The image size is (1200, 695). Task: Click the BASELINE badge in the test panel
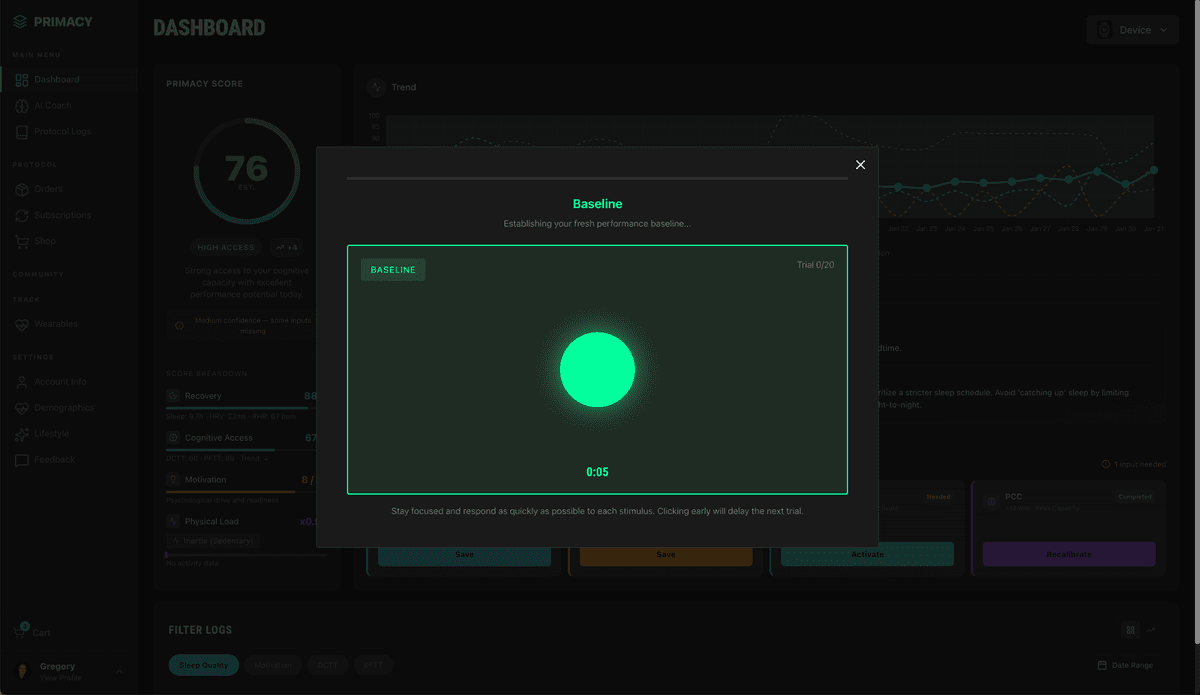pos(393,270)
